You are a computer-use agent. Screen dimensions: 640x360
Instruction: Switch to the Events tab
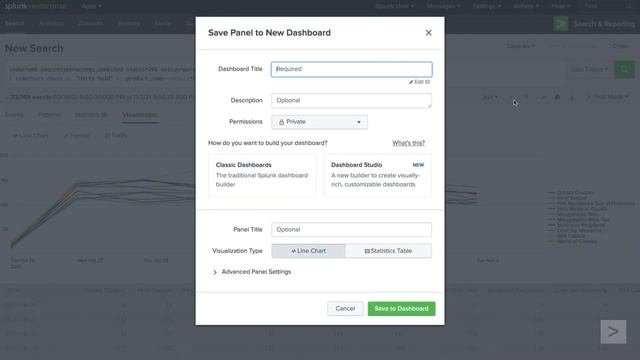[14, 115]
